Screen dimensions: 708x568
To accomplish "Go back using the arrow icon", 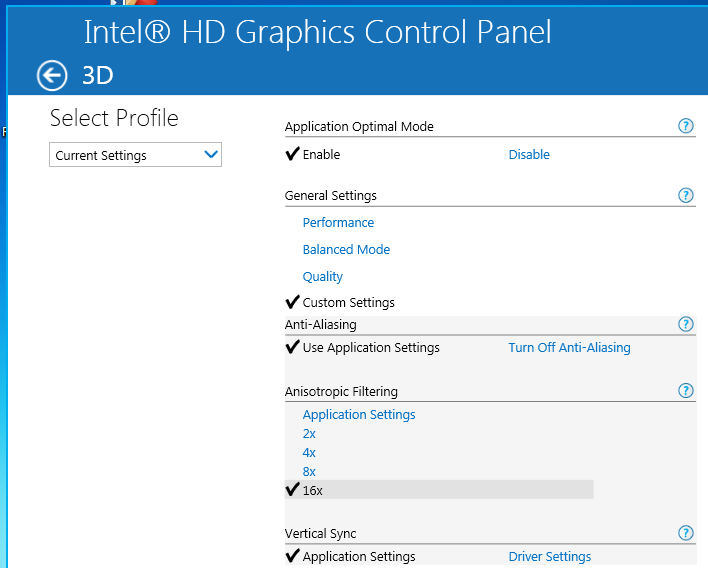I will click(x=52, y=75).
